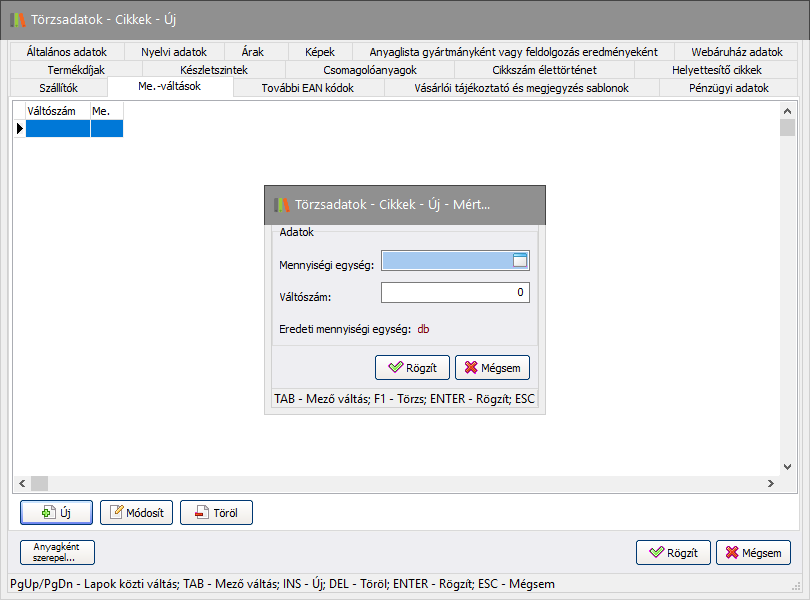Click the Anyagként szerepel... button
The image size is (810, 600).
[56, 552]
